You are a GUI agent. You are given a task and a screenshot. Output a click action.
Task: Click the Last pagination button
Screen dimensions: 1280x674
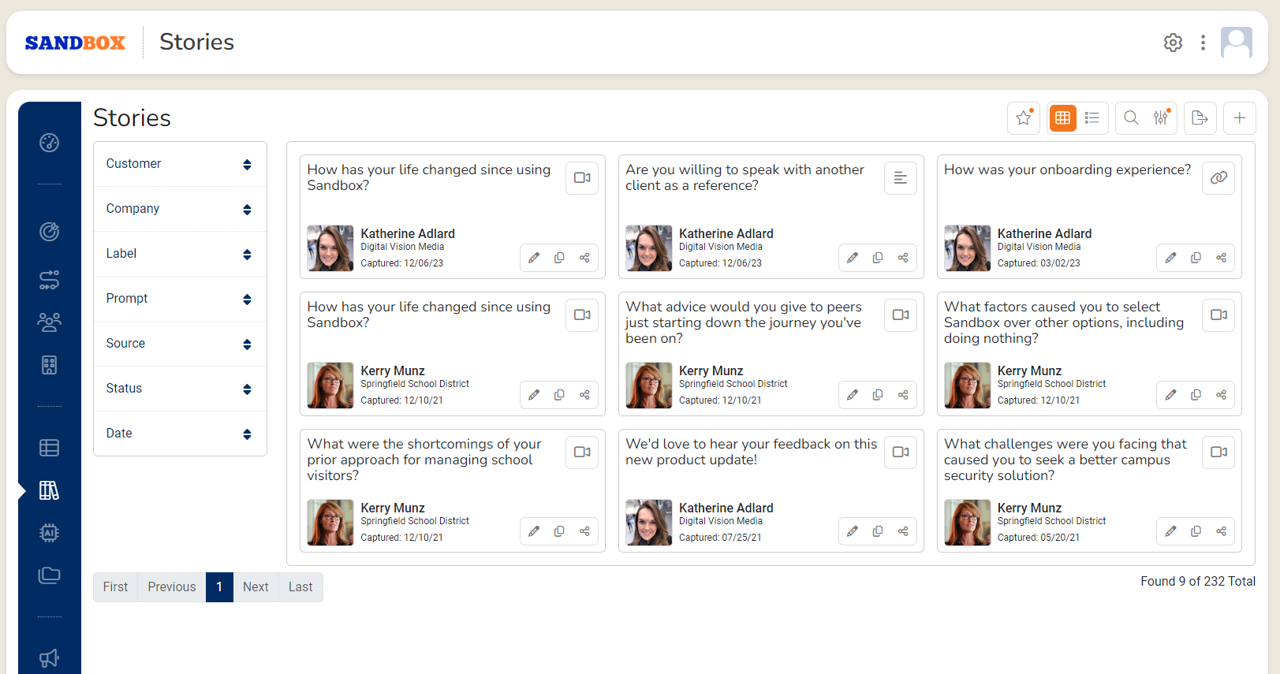(x=300, y=587)
